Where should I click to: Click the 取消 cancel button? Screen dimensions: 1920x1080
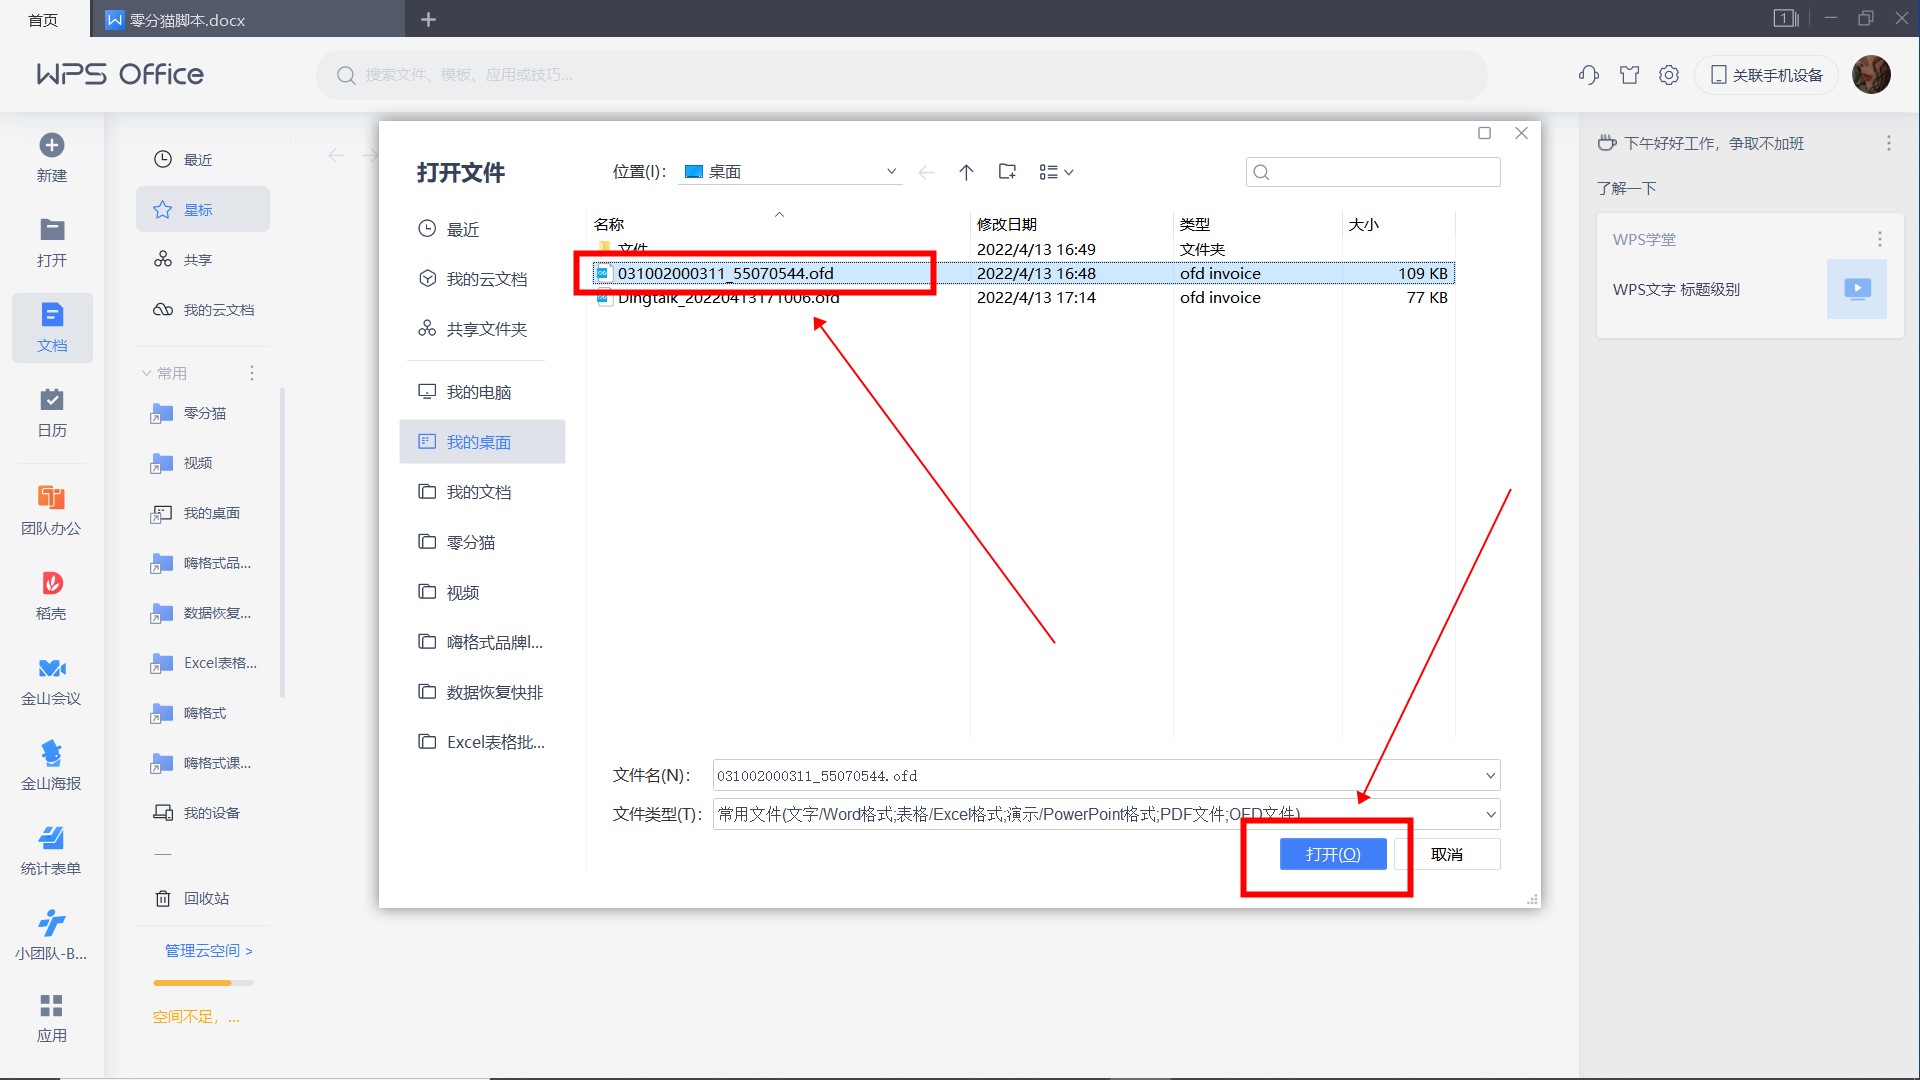coord(1447,855)
